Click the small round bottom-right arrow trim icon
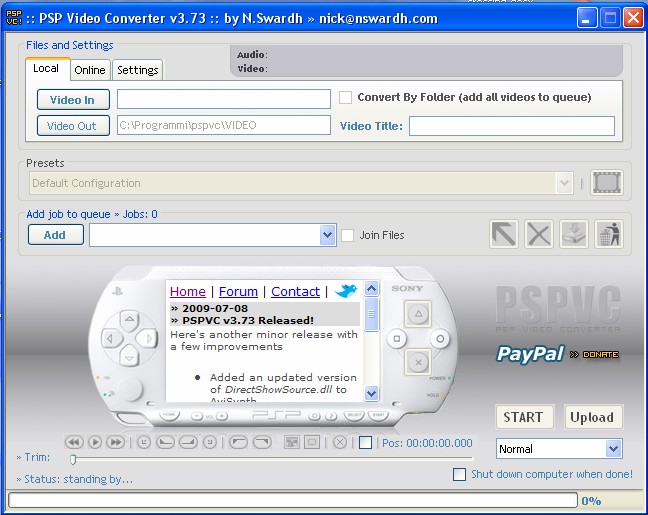 (x=210, y=442)
